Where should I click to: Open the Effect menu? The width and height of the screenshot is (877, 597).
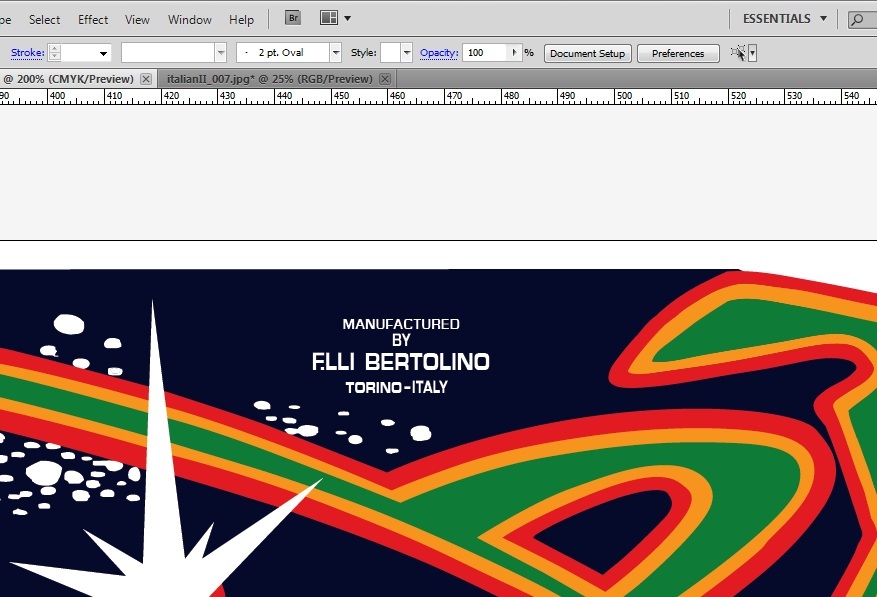93,20
